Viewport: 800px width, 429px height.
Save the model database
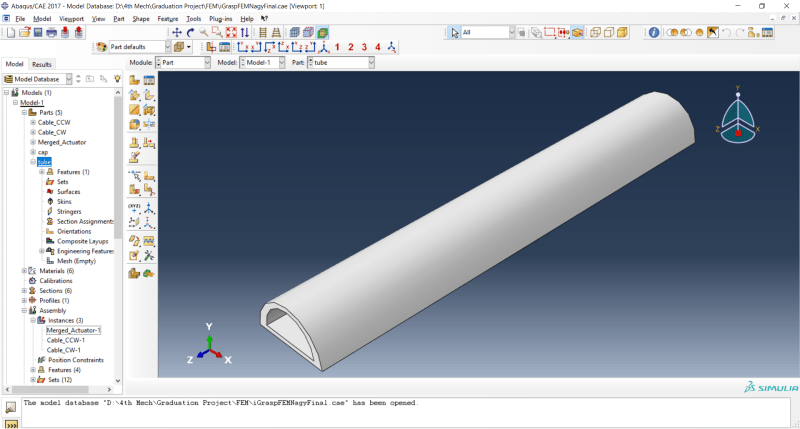(38, 33)
